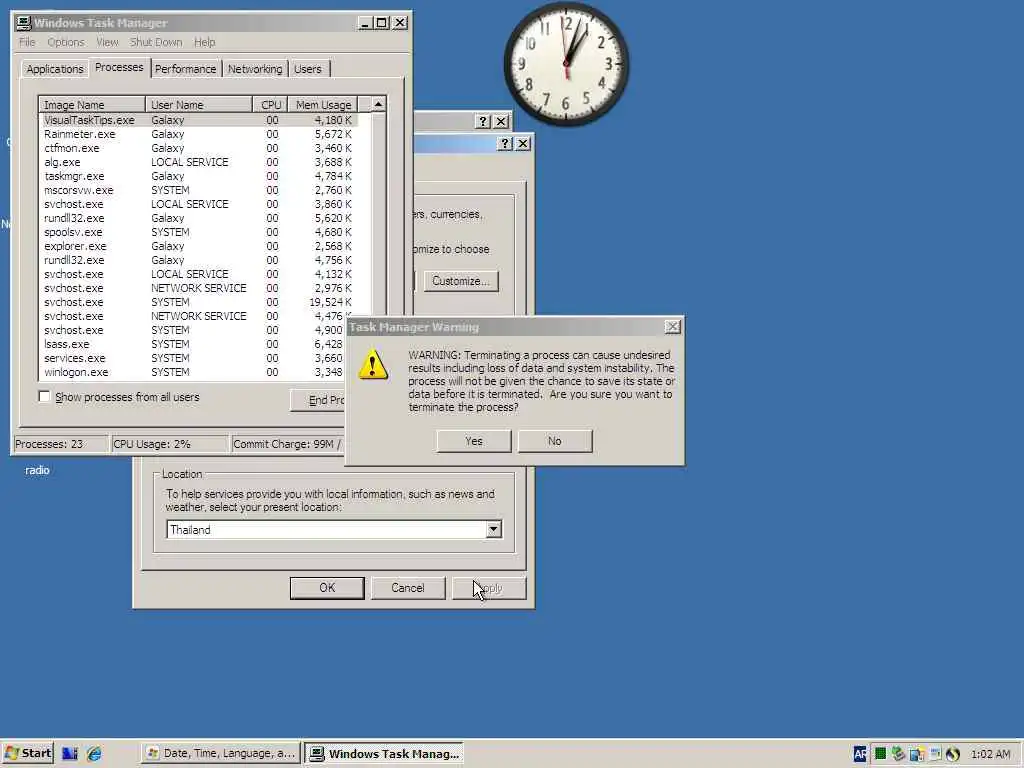Close the Task Manager Warning dialog

pos(672,327)
